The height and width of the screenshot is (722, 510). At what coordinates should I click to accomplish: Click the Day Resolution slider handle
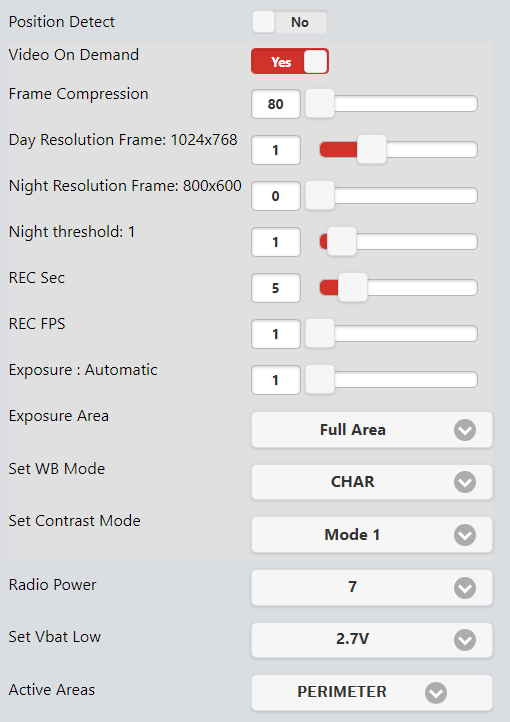[371, 150]
